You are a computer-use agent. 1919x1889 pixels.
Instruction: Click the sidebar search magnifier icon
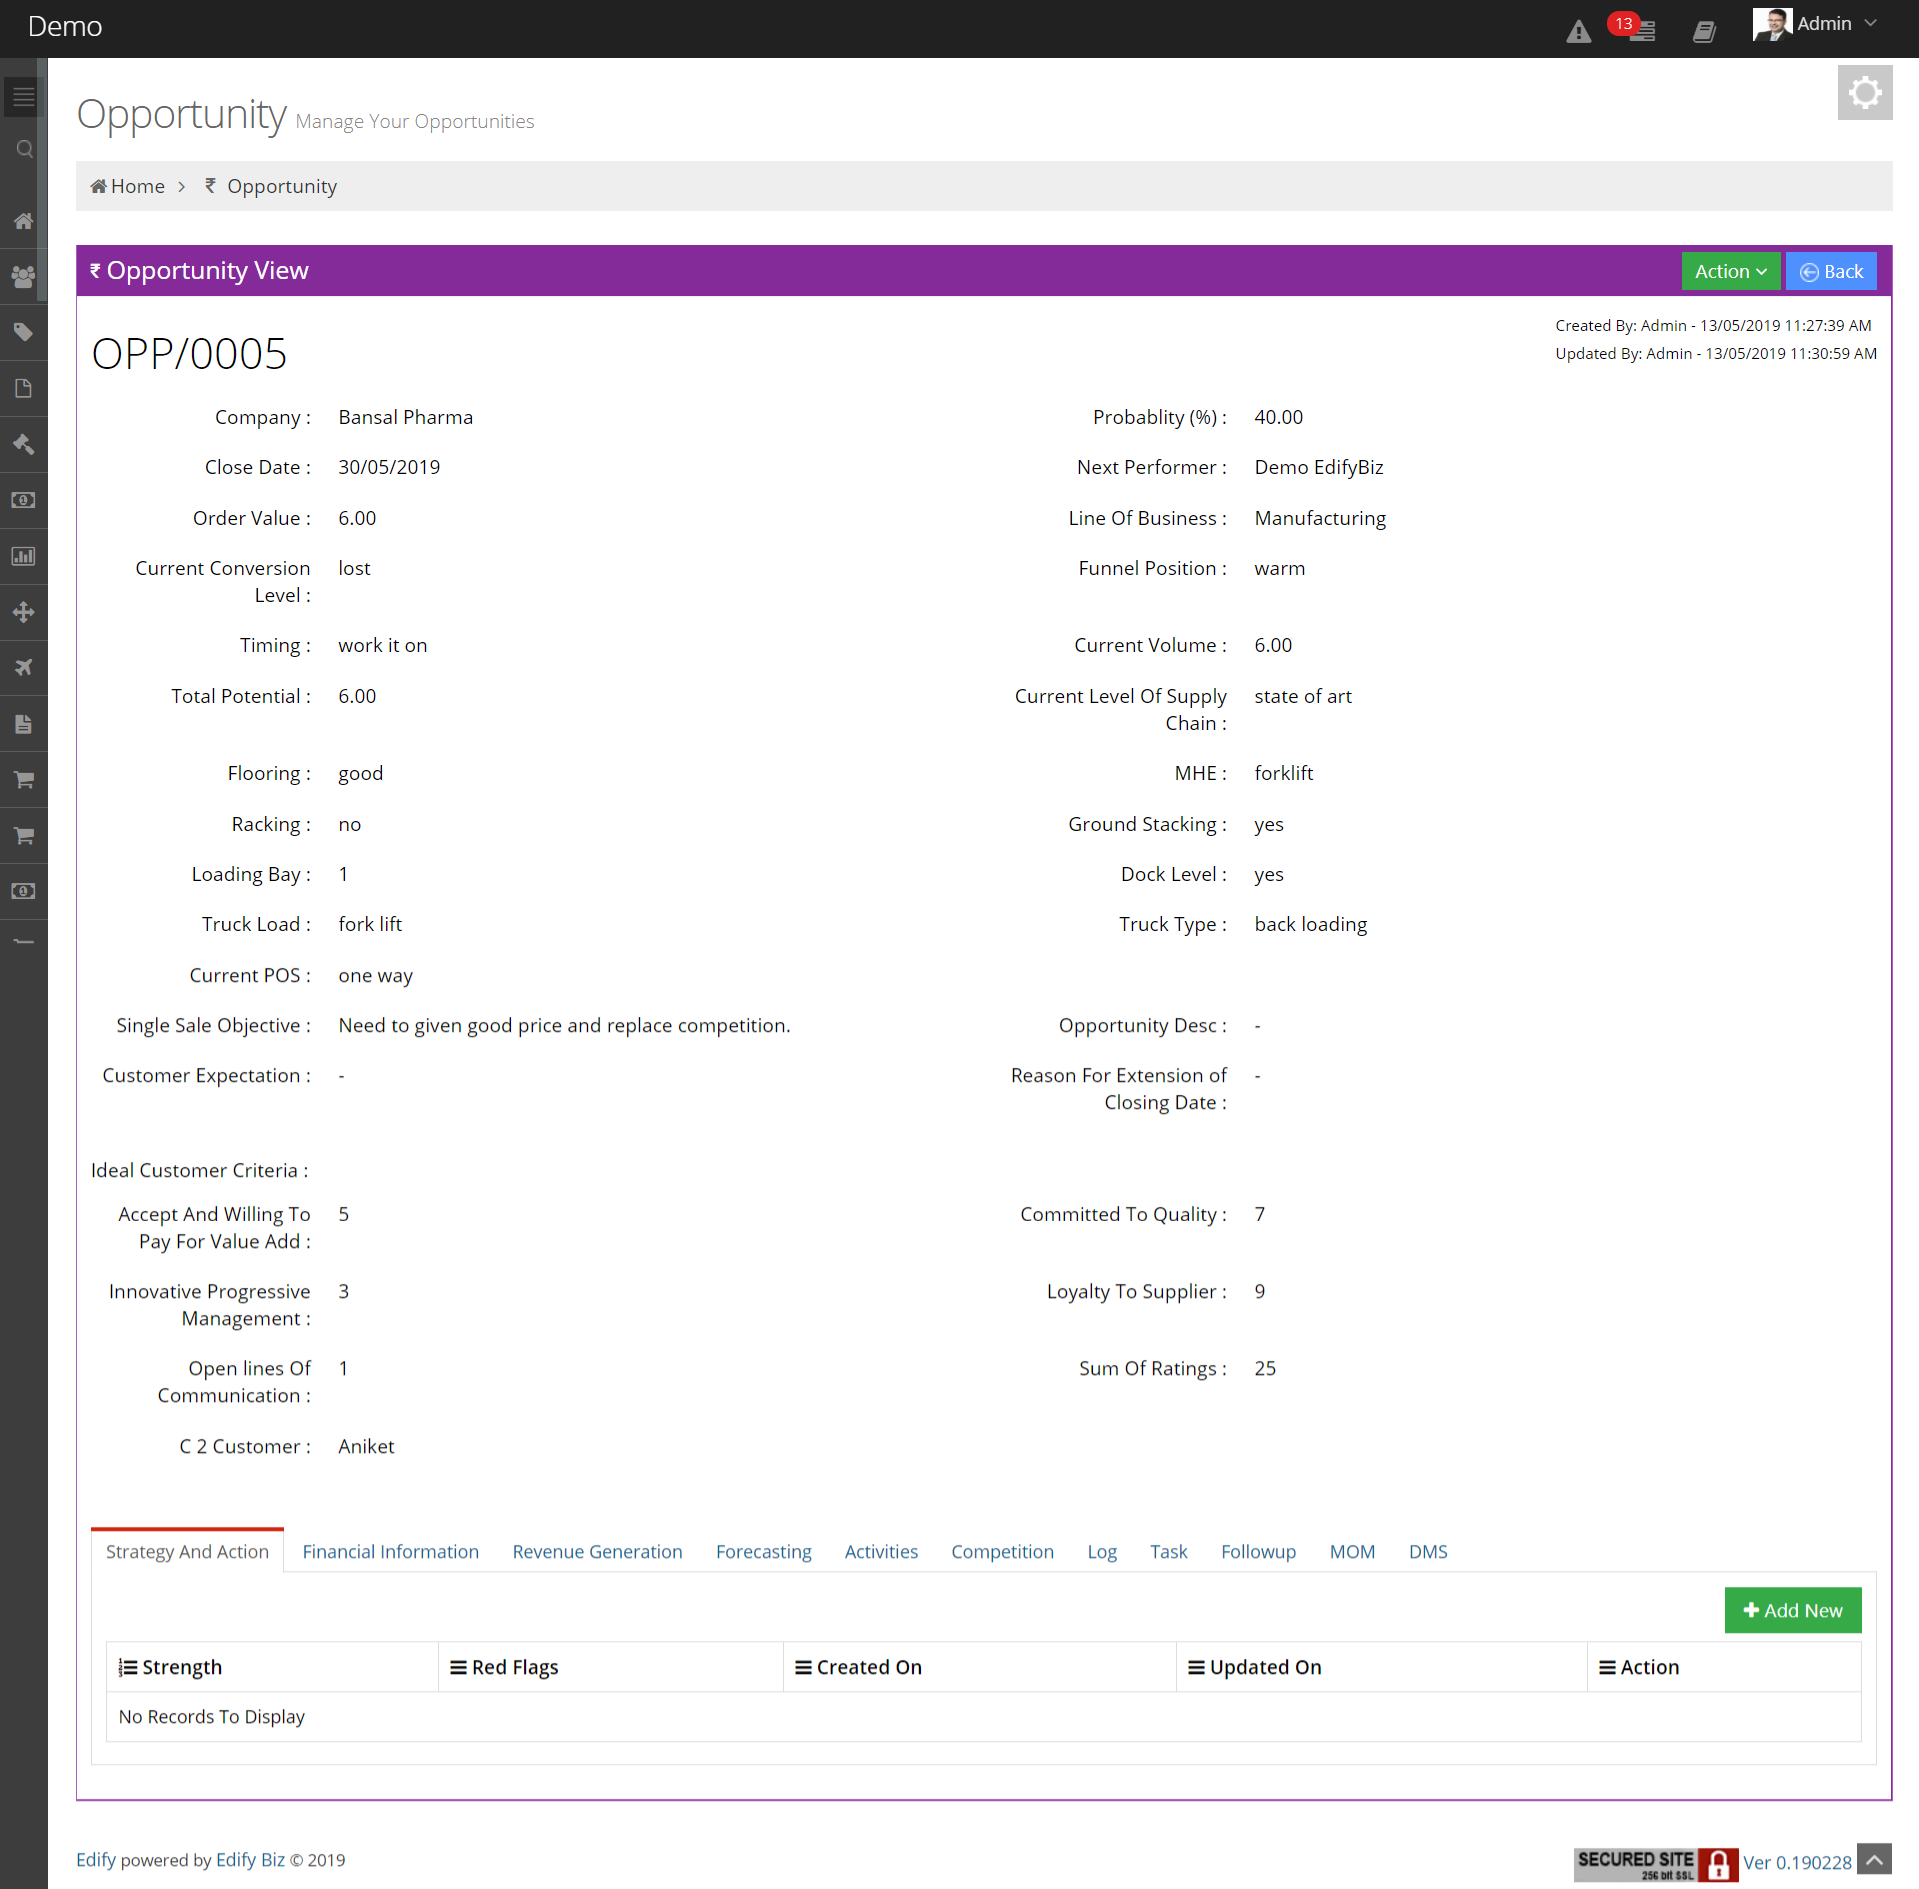[24, 150]
